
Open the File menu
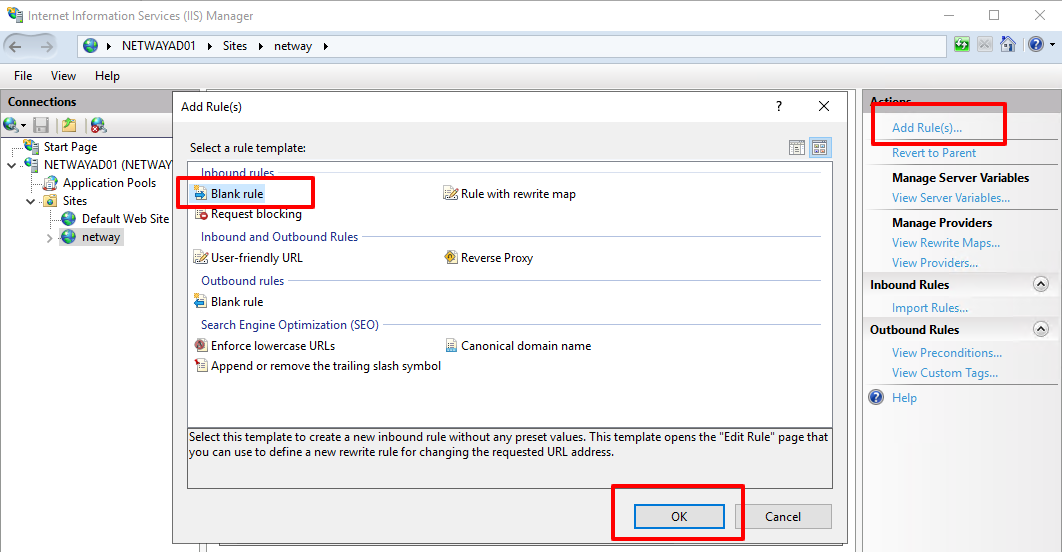(x=23, y=76)
